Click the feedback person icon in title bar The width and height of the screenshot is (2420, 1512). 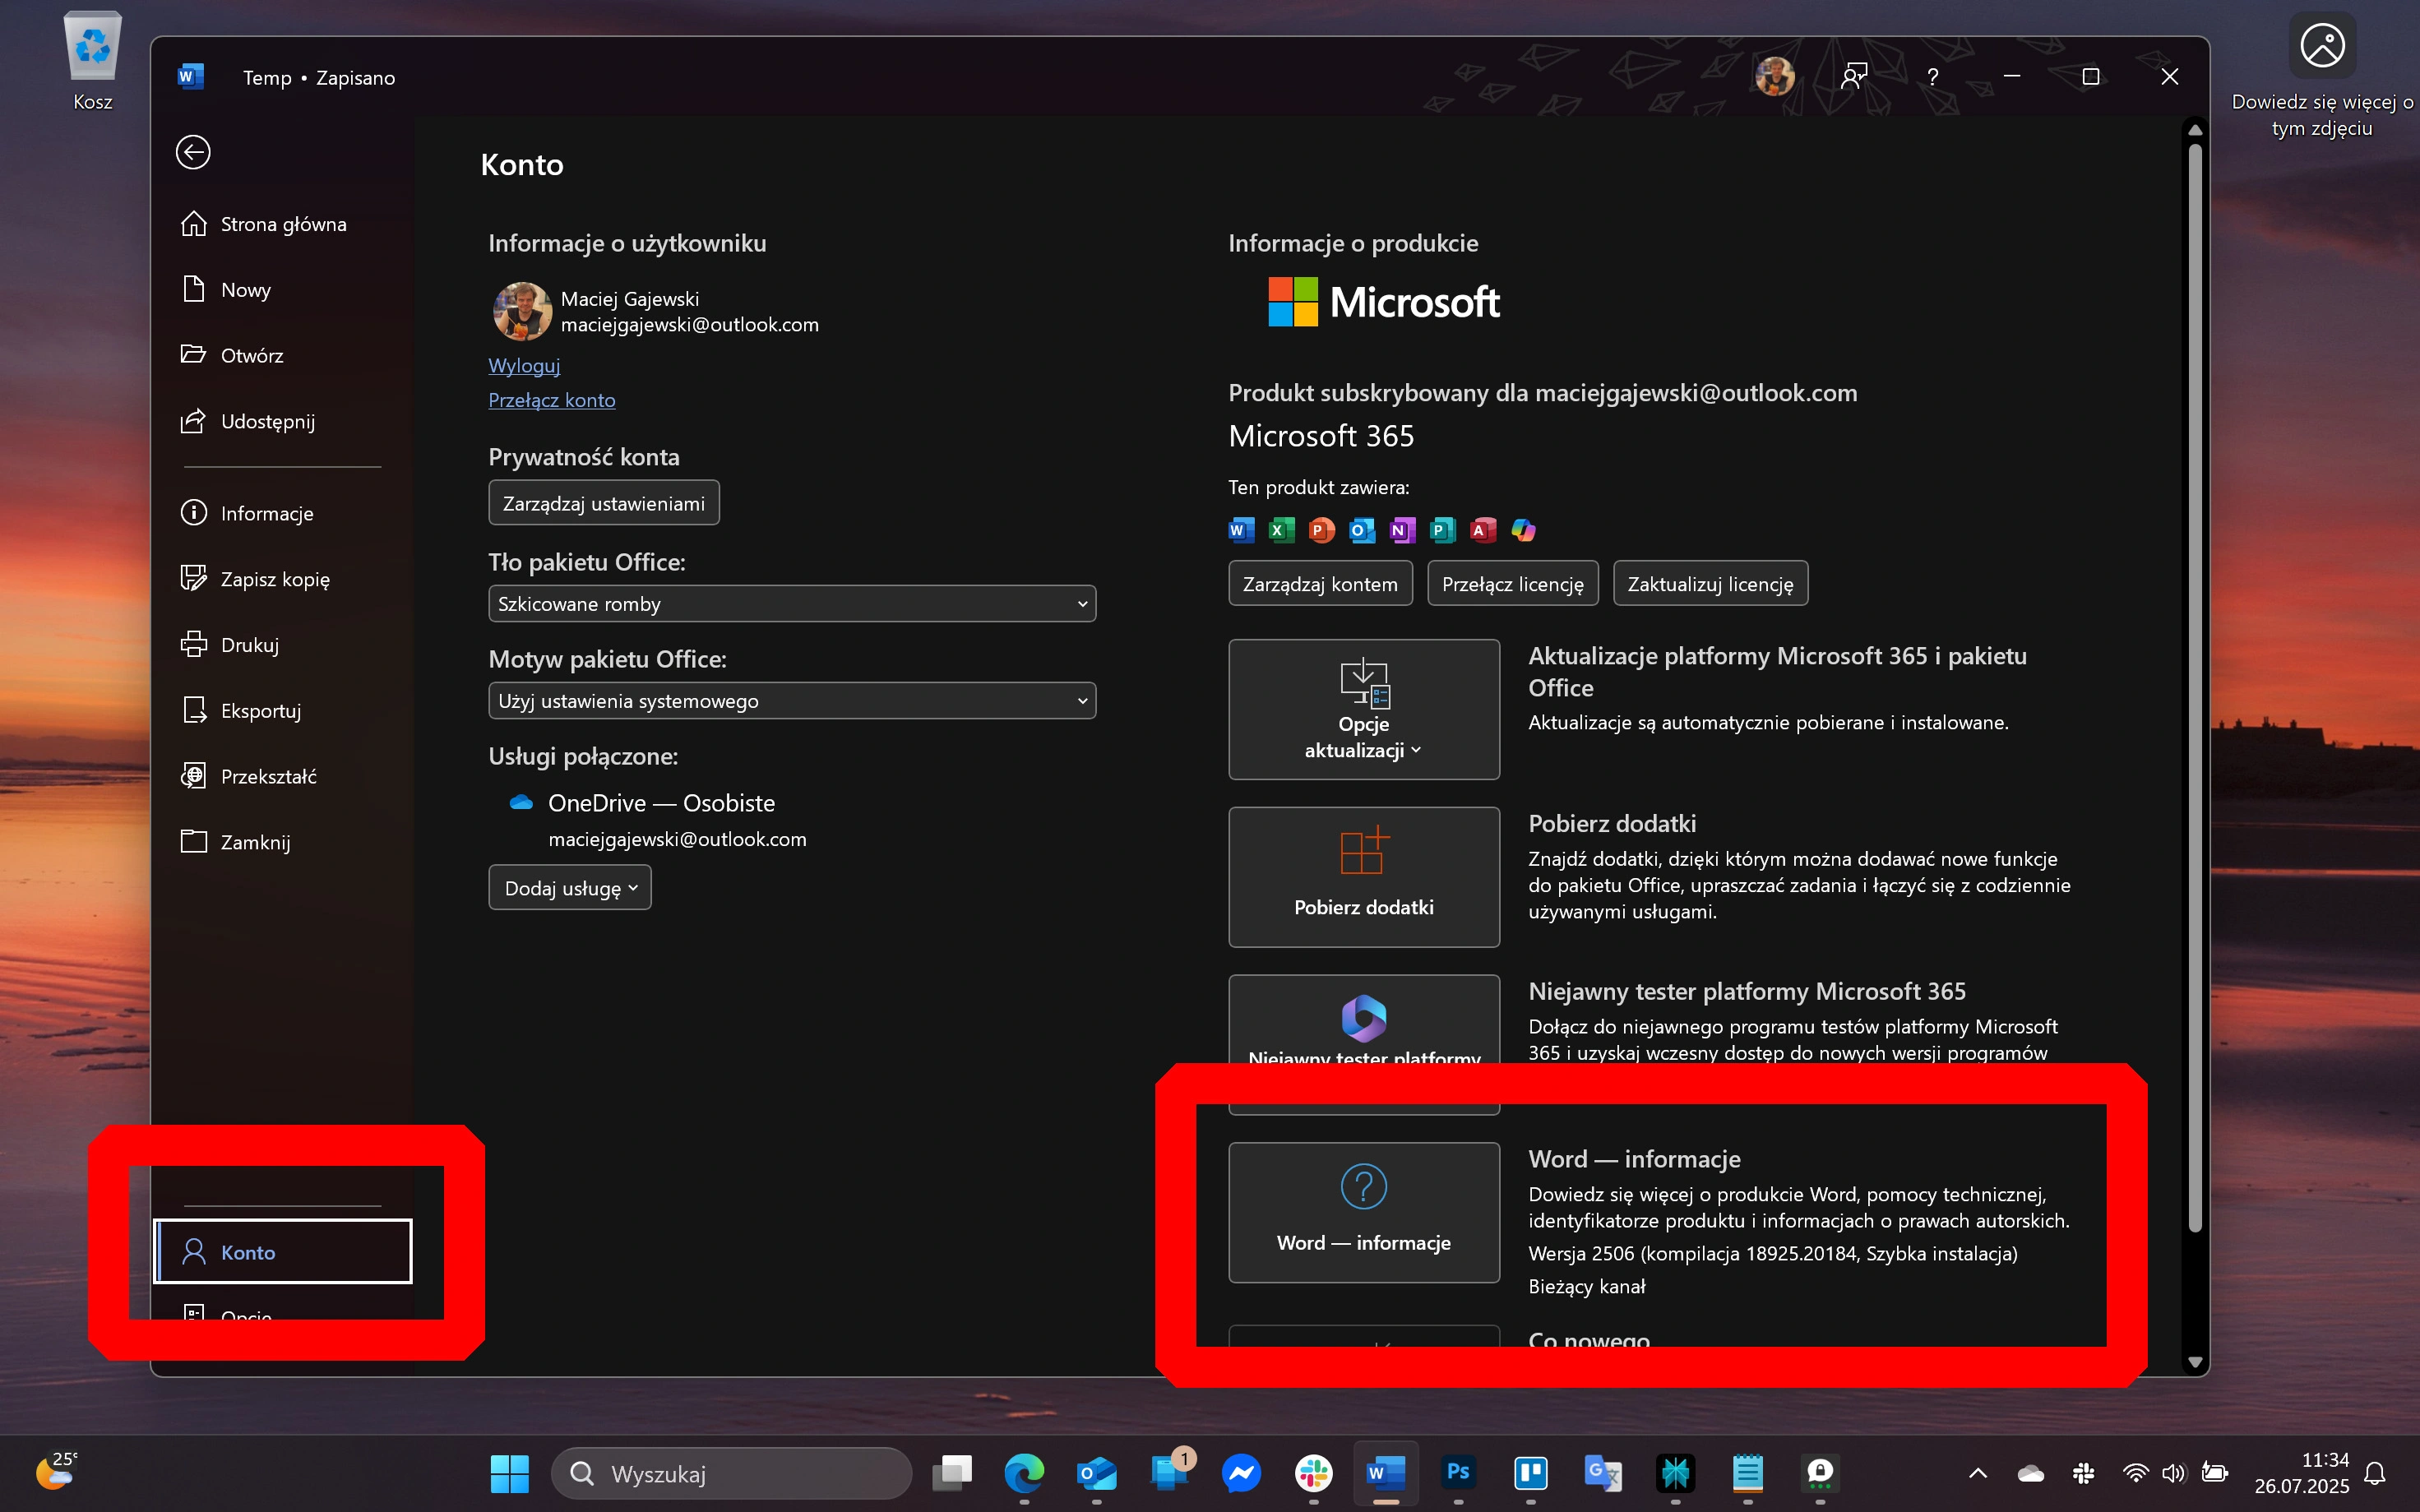(x=1854, y=77)
